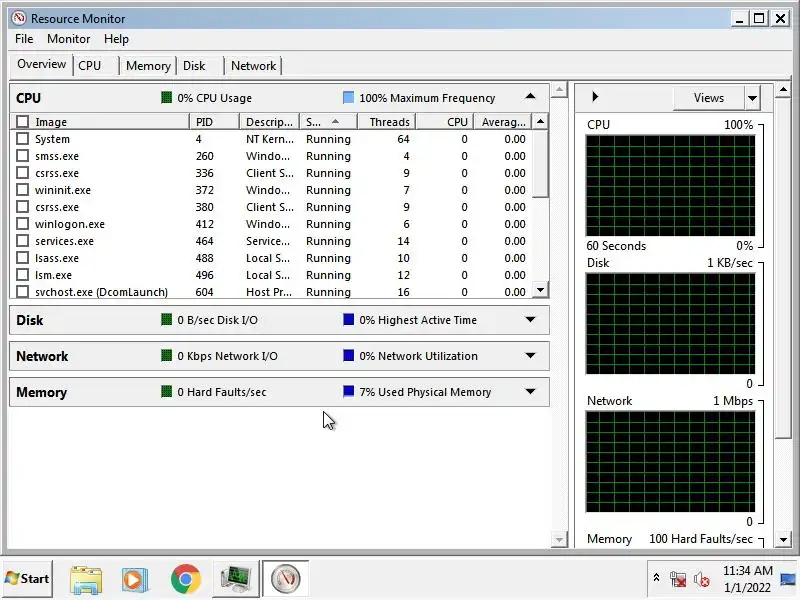Check the services.exe process checkbox

22,240
